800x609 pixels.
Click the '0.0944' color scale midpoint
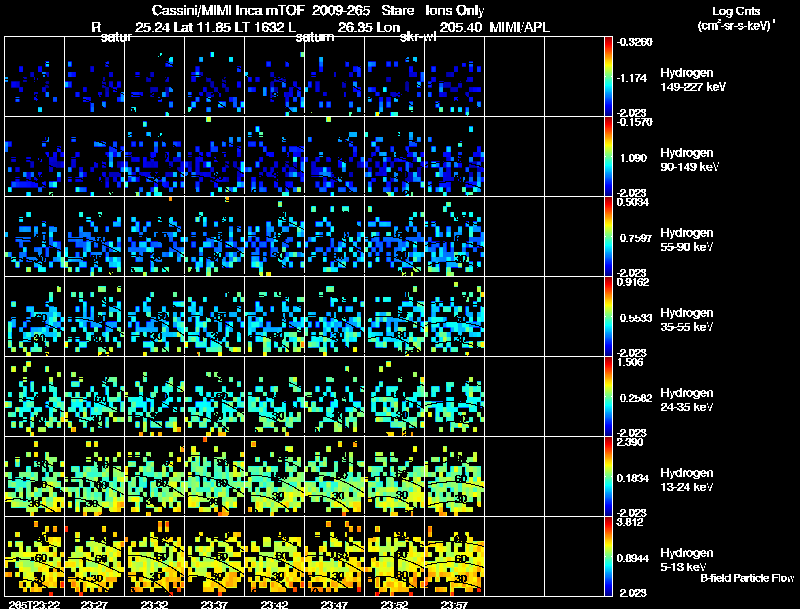point(633,559)
